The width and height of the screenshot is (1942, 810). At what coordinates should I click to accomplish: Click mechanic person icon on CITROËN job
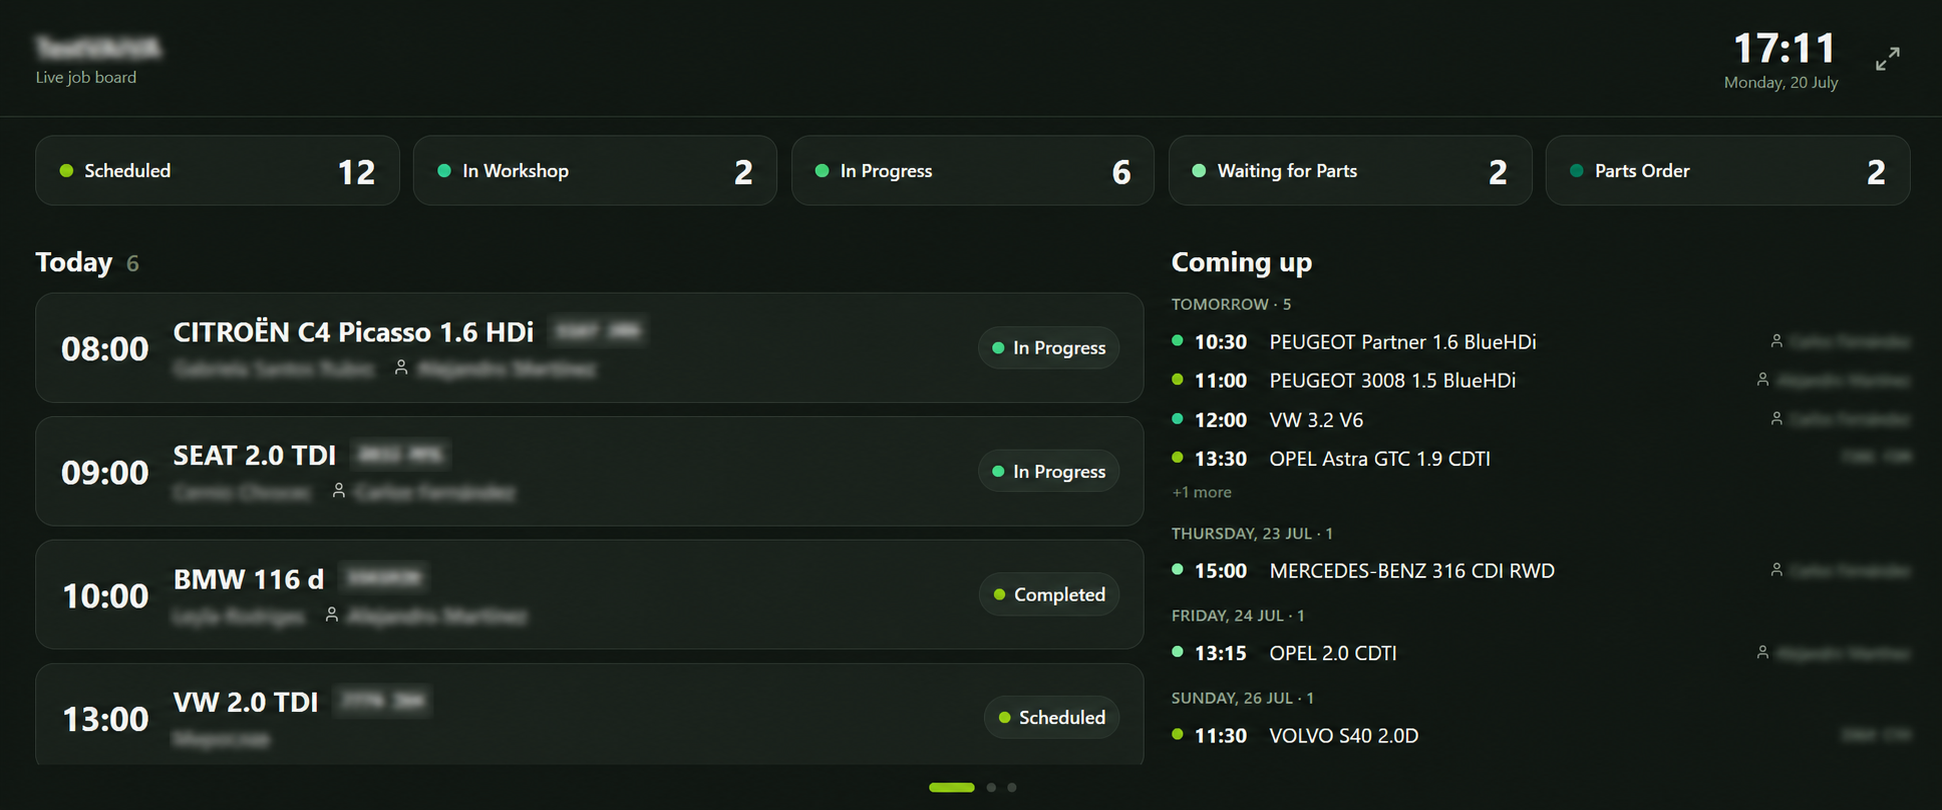(401, 368)
